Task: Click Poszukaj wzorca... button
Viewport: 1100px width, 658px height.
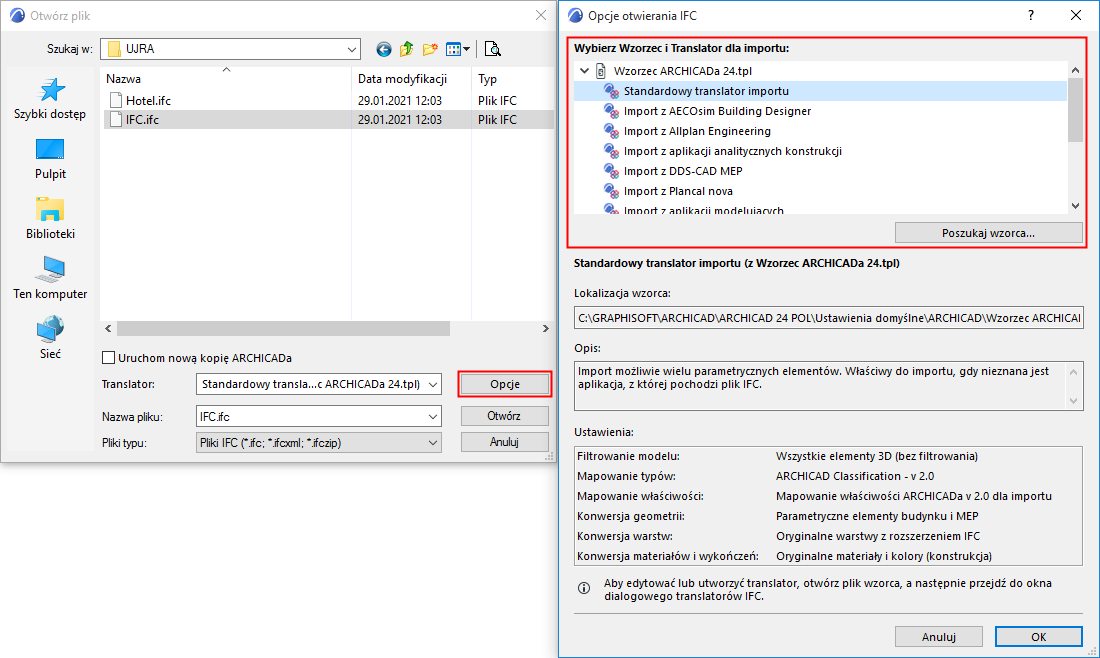Action: [x=988, y=233]
